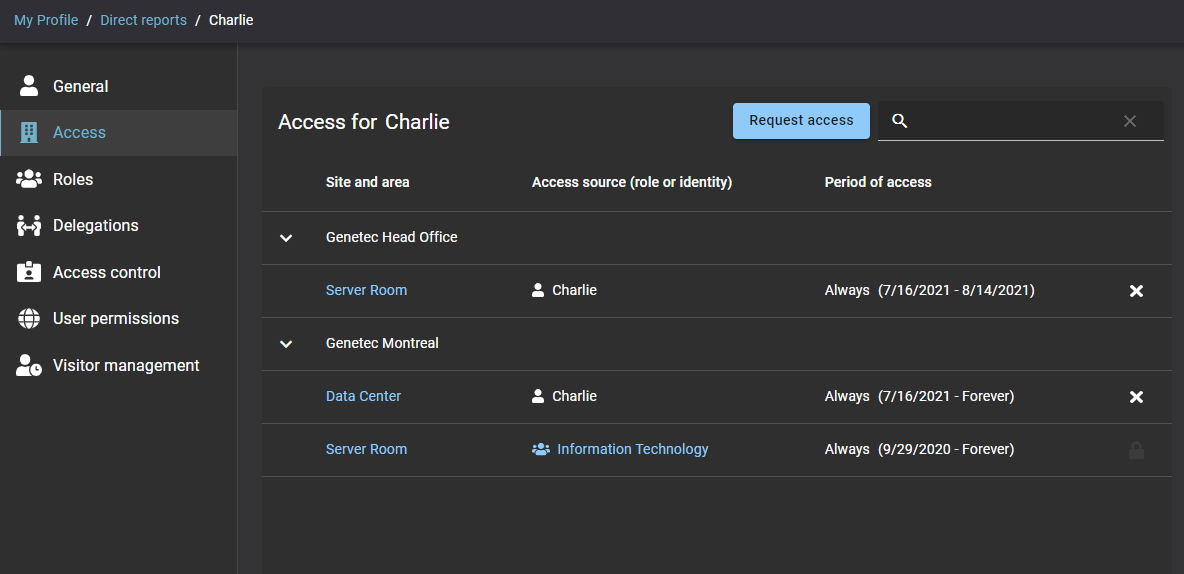
Task: Go to My Profile breadcrumb
Action: (46, 20)
